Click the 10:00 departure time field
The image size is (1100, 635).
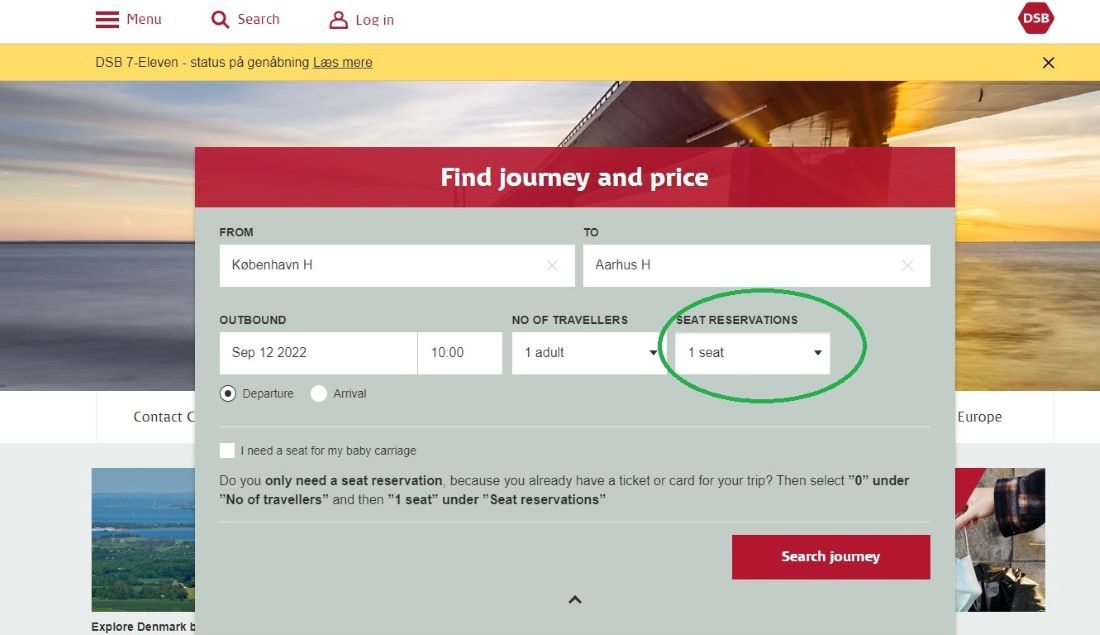459,352
